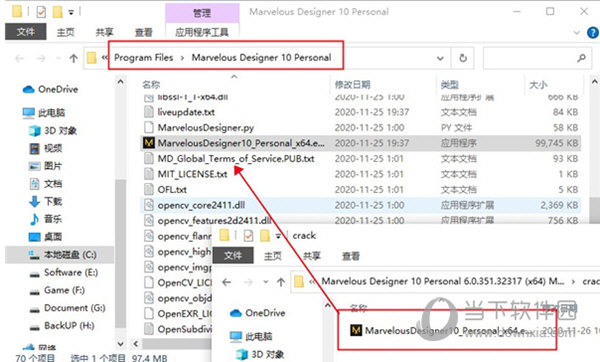
Task: Open the 文件 menu in the crack window
Action: point(233,256)
